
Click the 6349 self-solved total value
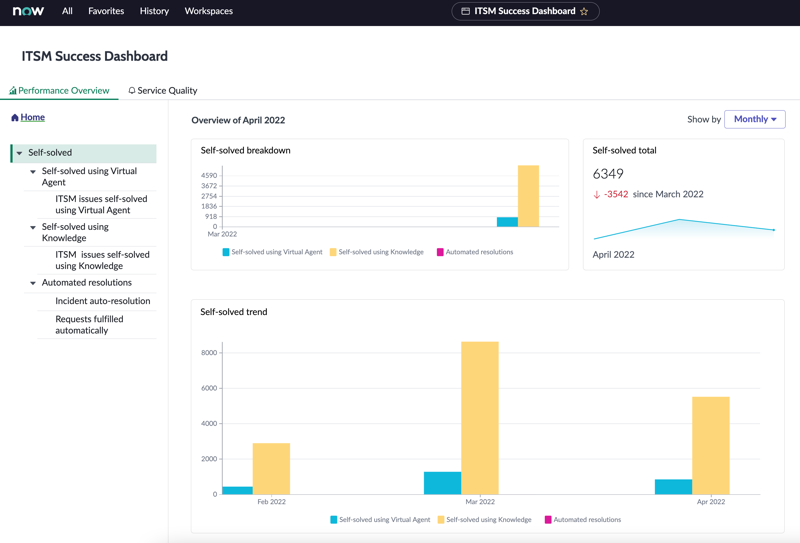coord(608,174)
